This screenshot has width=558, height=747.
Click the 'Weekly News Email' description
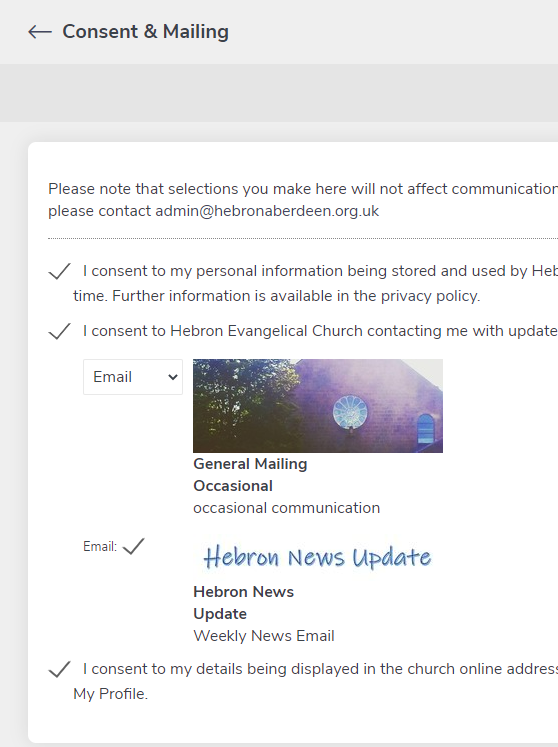coord(264,636)
